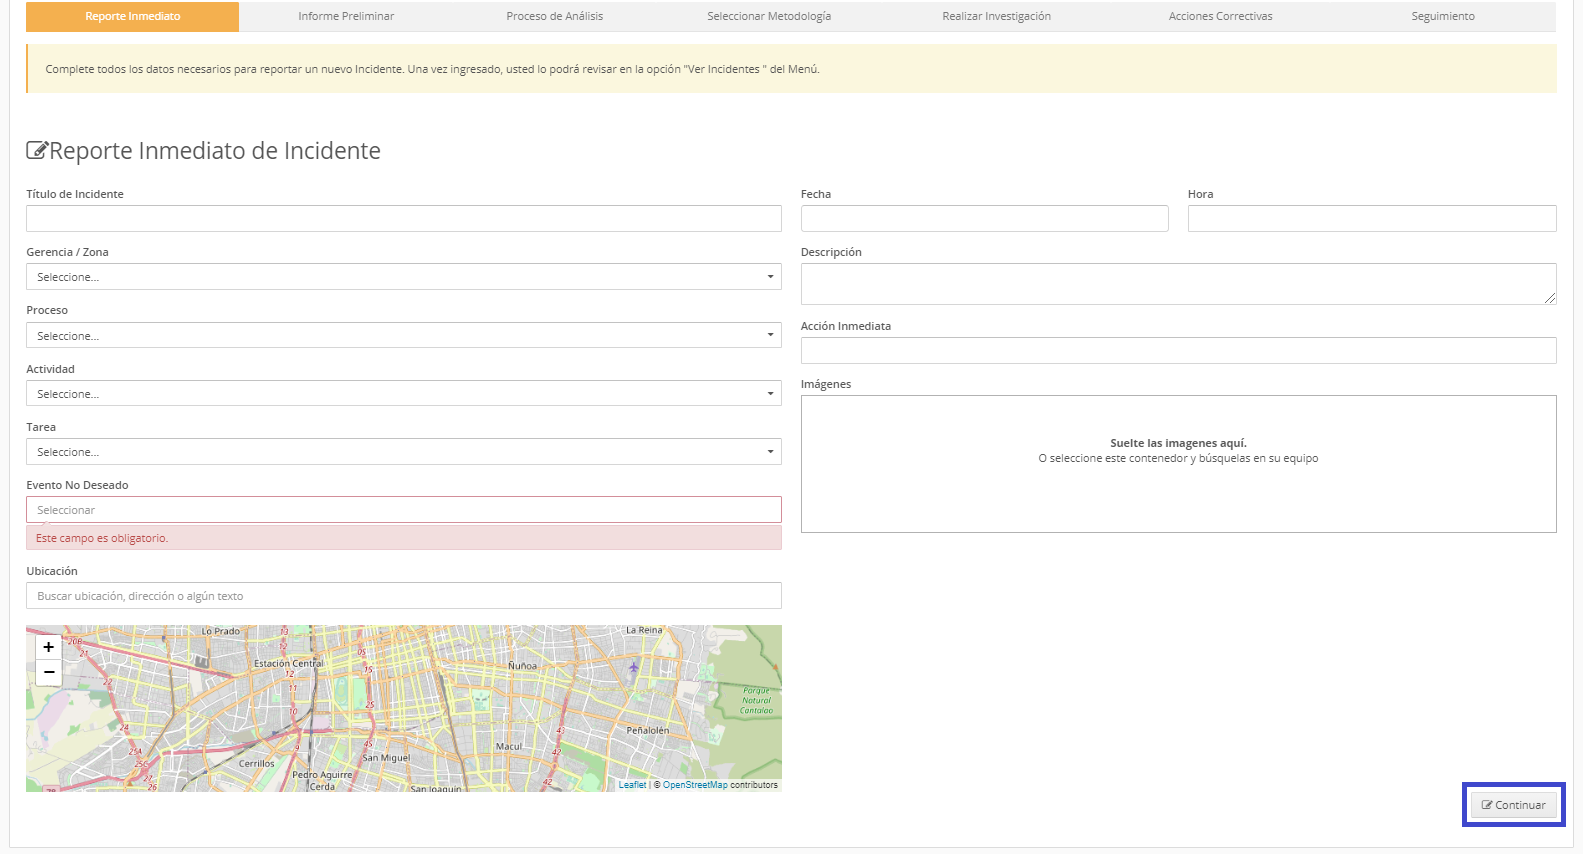Select the Evento No Deseado field

[x=404, y=510]
